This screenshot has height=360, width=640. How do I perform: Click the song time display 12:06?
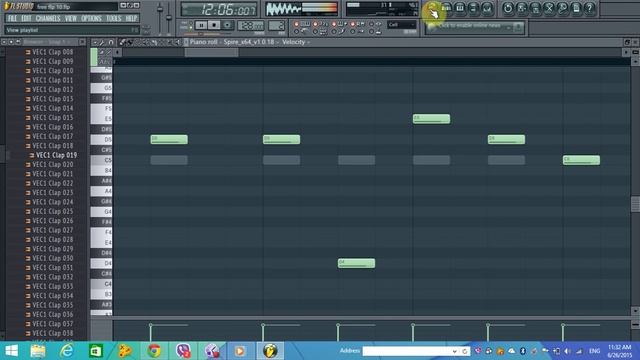(218, 9)
